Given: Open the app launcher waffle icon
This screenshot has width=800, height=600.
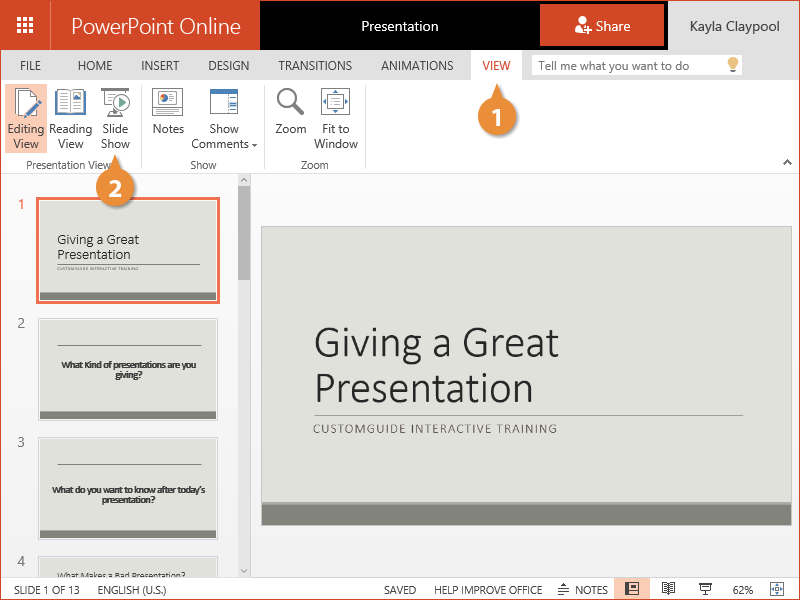Looking at the screenshot, I should click(x=25, y=26).
